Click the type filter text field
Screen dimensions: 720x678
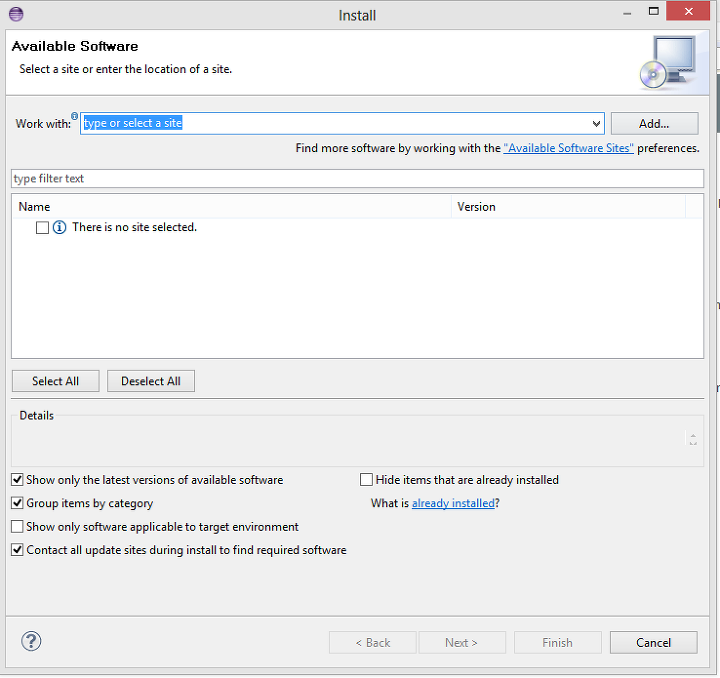(357, 179)
